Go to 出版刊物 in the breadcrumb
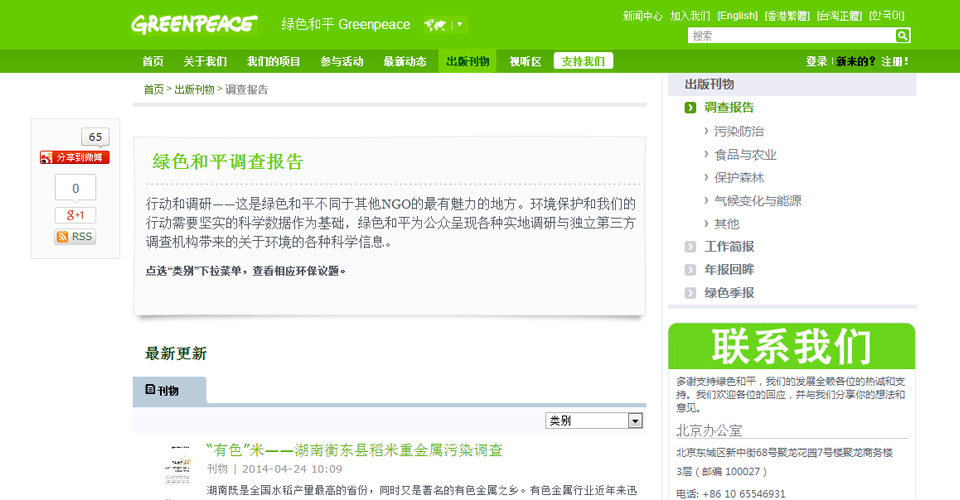The height and width of the screenshot is (500, 960). click(194, 89)
